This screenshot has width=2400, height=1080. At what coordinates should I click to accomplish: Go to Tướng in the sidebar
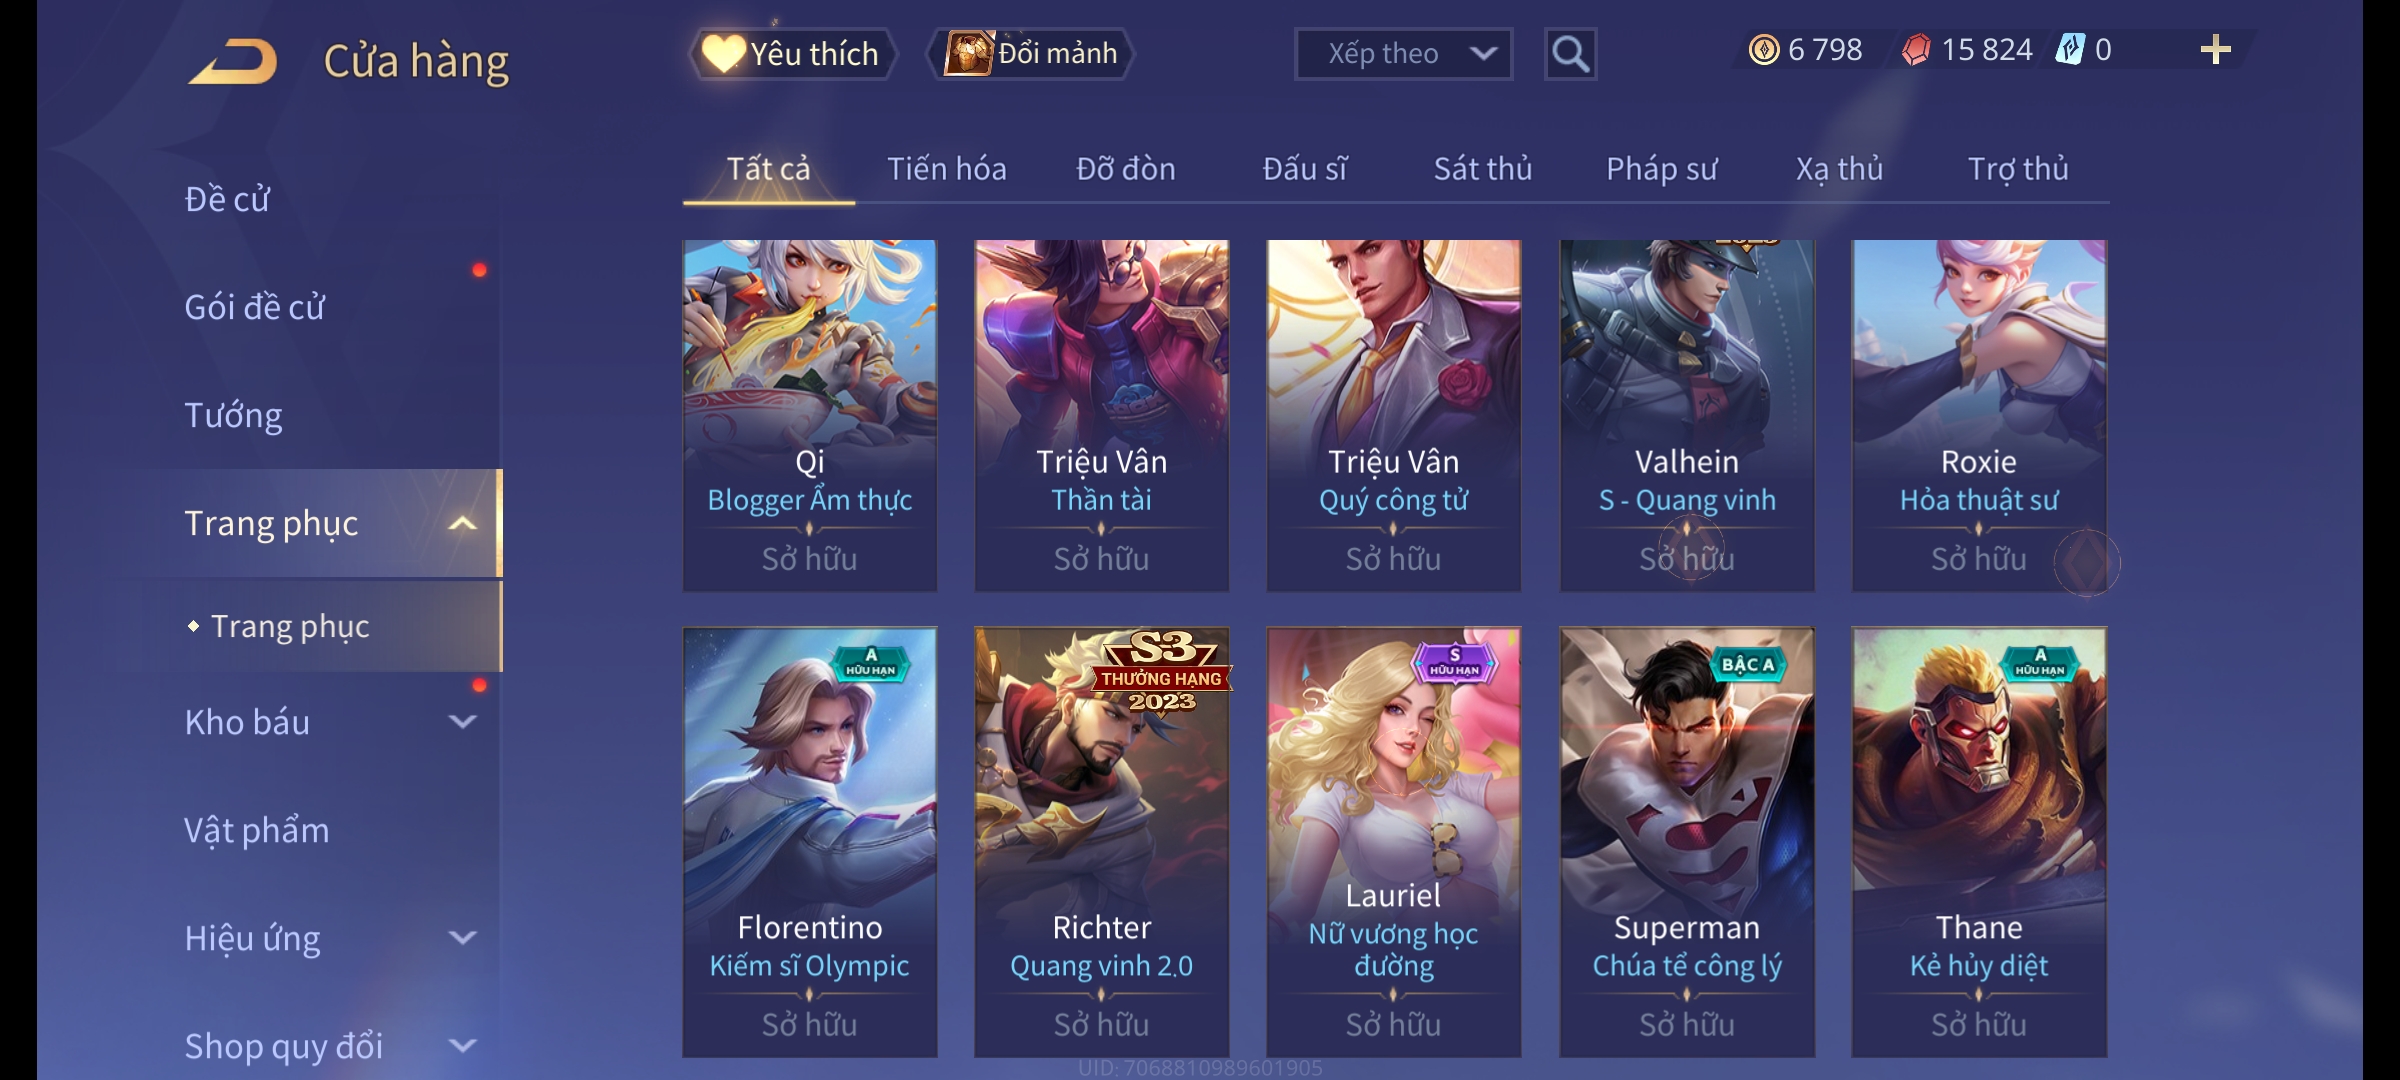tap(233, 415)
